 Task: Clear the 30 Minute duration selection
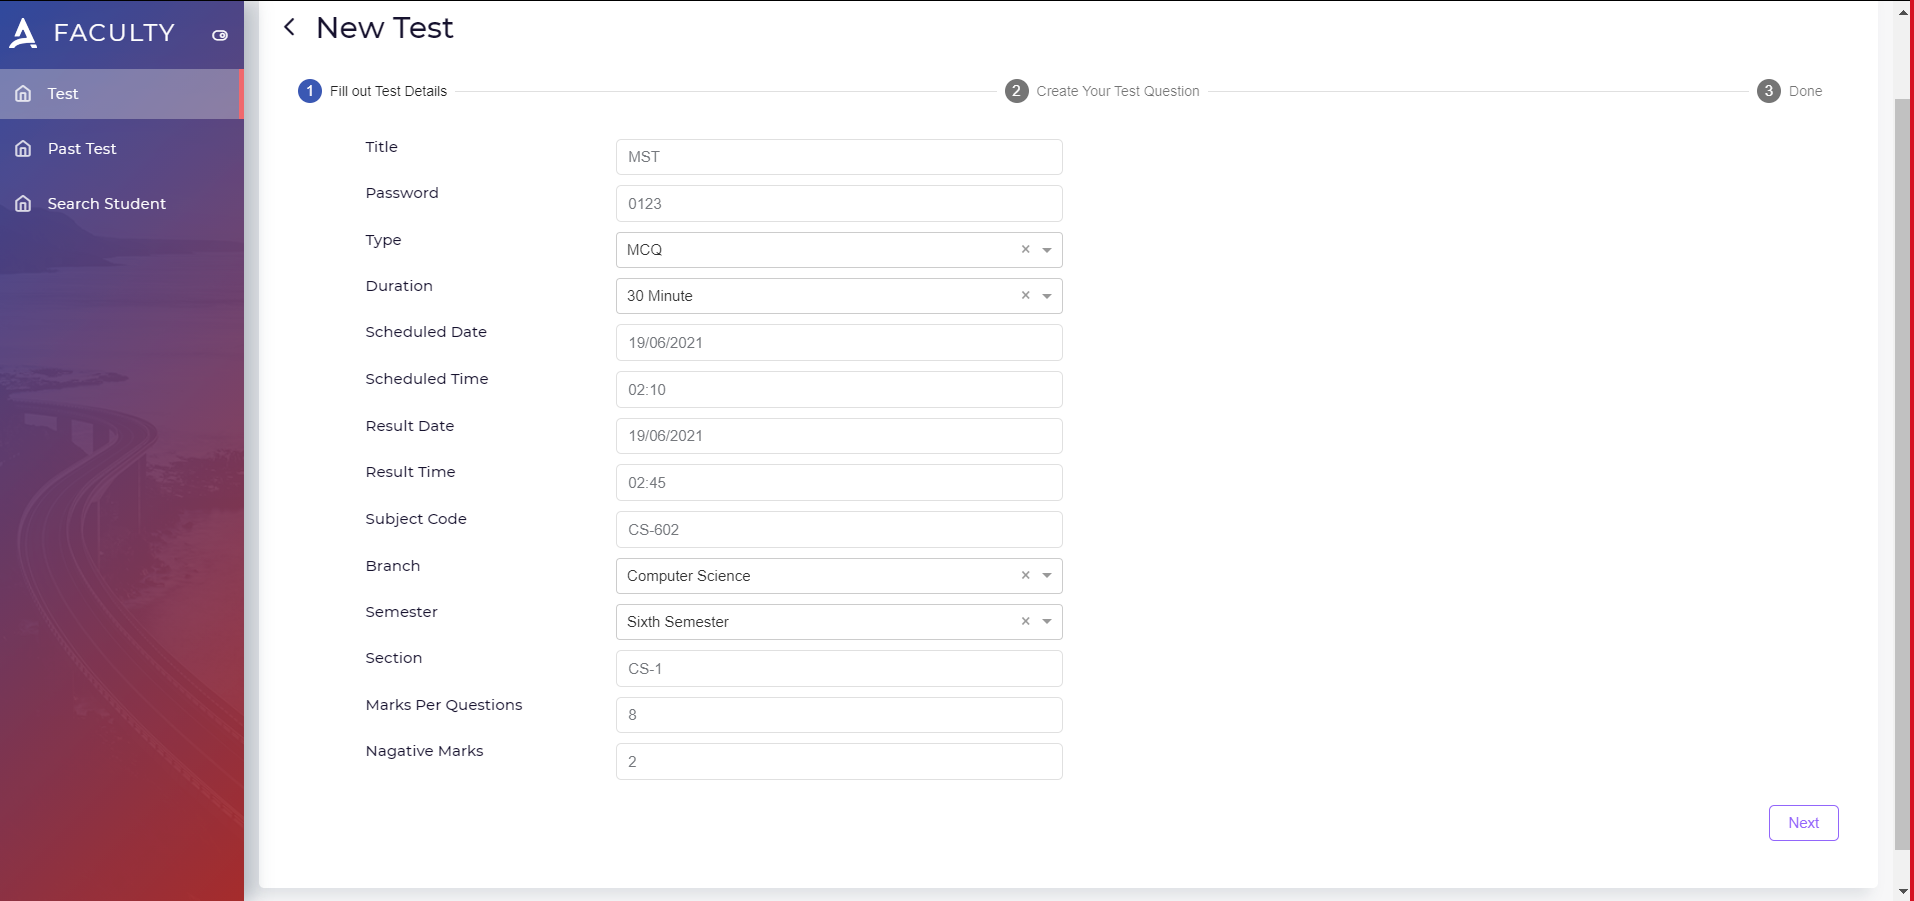pyautogui.click(x=1025, y=295)
